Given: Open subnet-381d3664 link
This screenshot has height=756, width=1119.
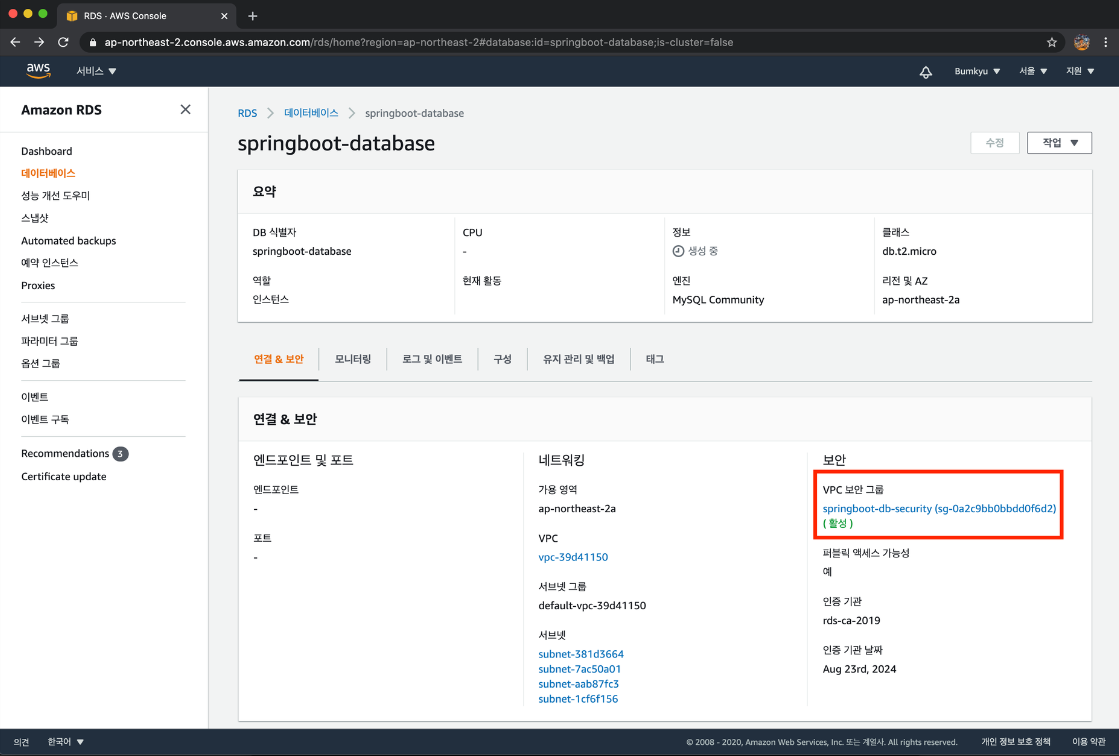Looking at the screenshot, I should click(x=581, y=654).
